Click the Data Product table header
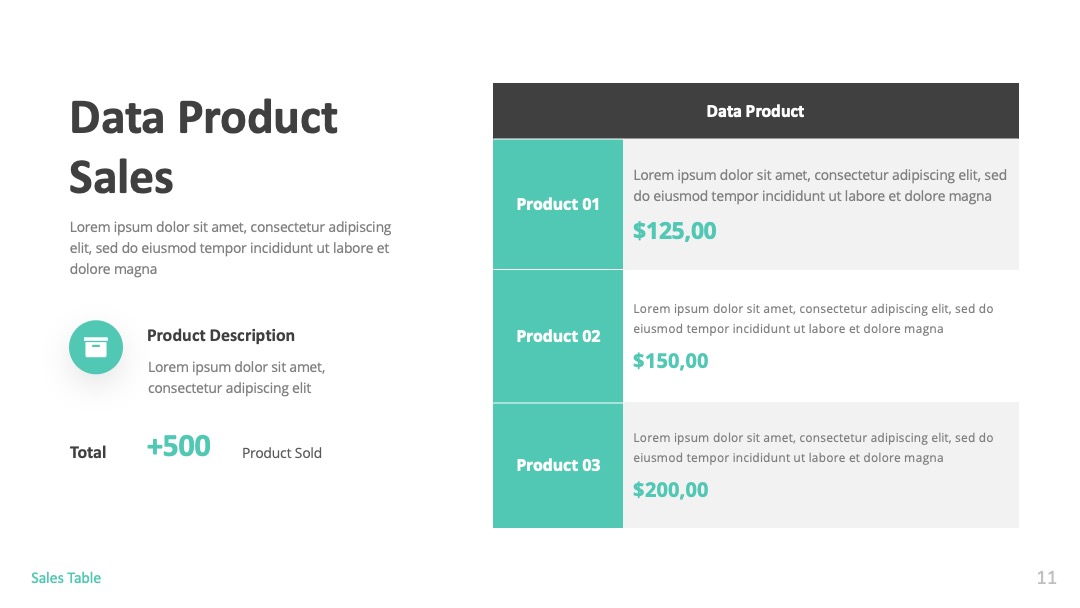Image resolution: width=1080 pixels, height=608 pixels. coord(756,111)
